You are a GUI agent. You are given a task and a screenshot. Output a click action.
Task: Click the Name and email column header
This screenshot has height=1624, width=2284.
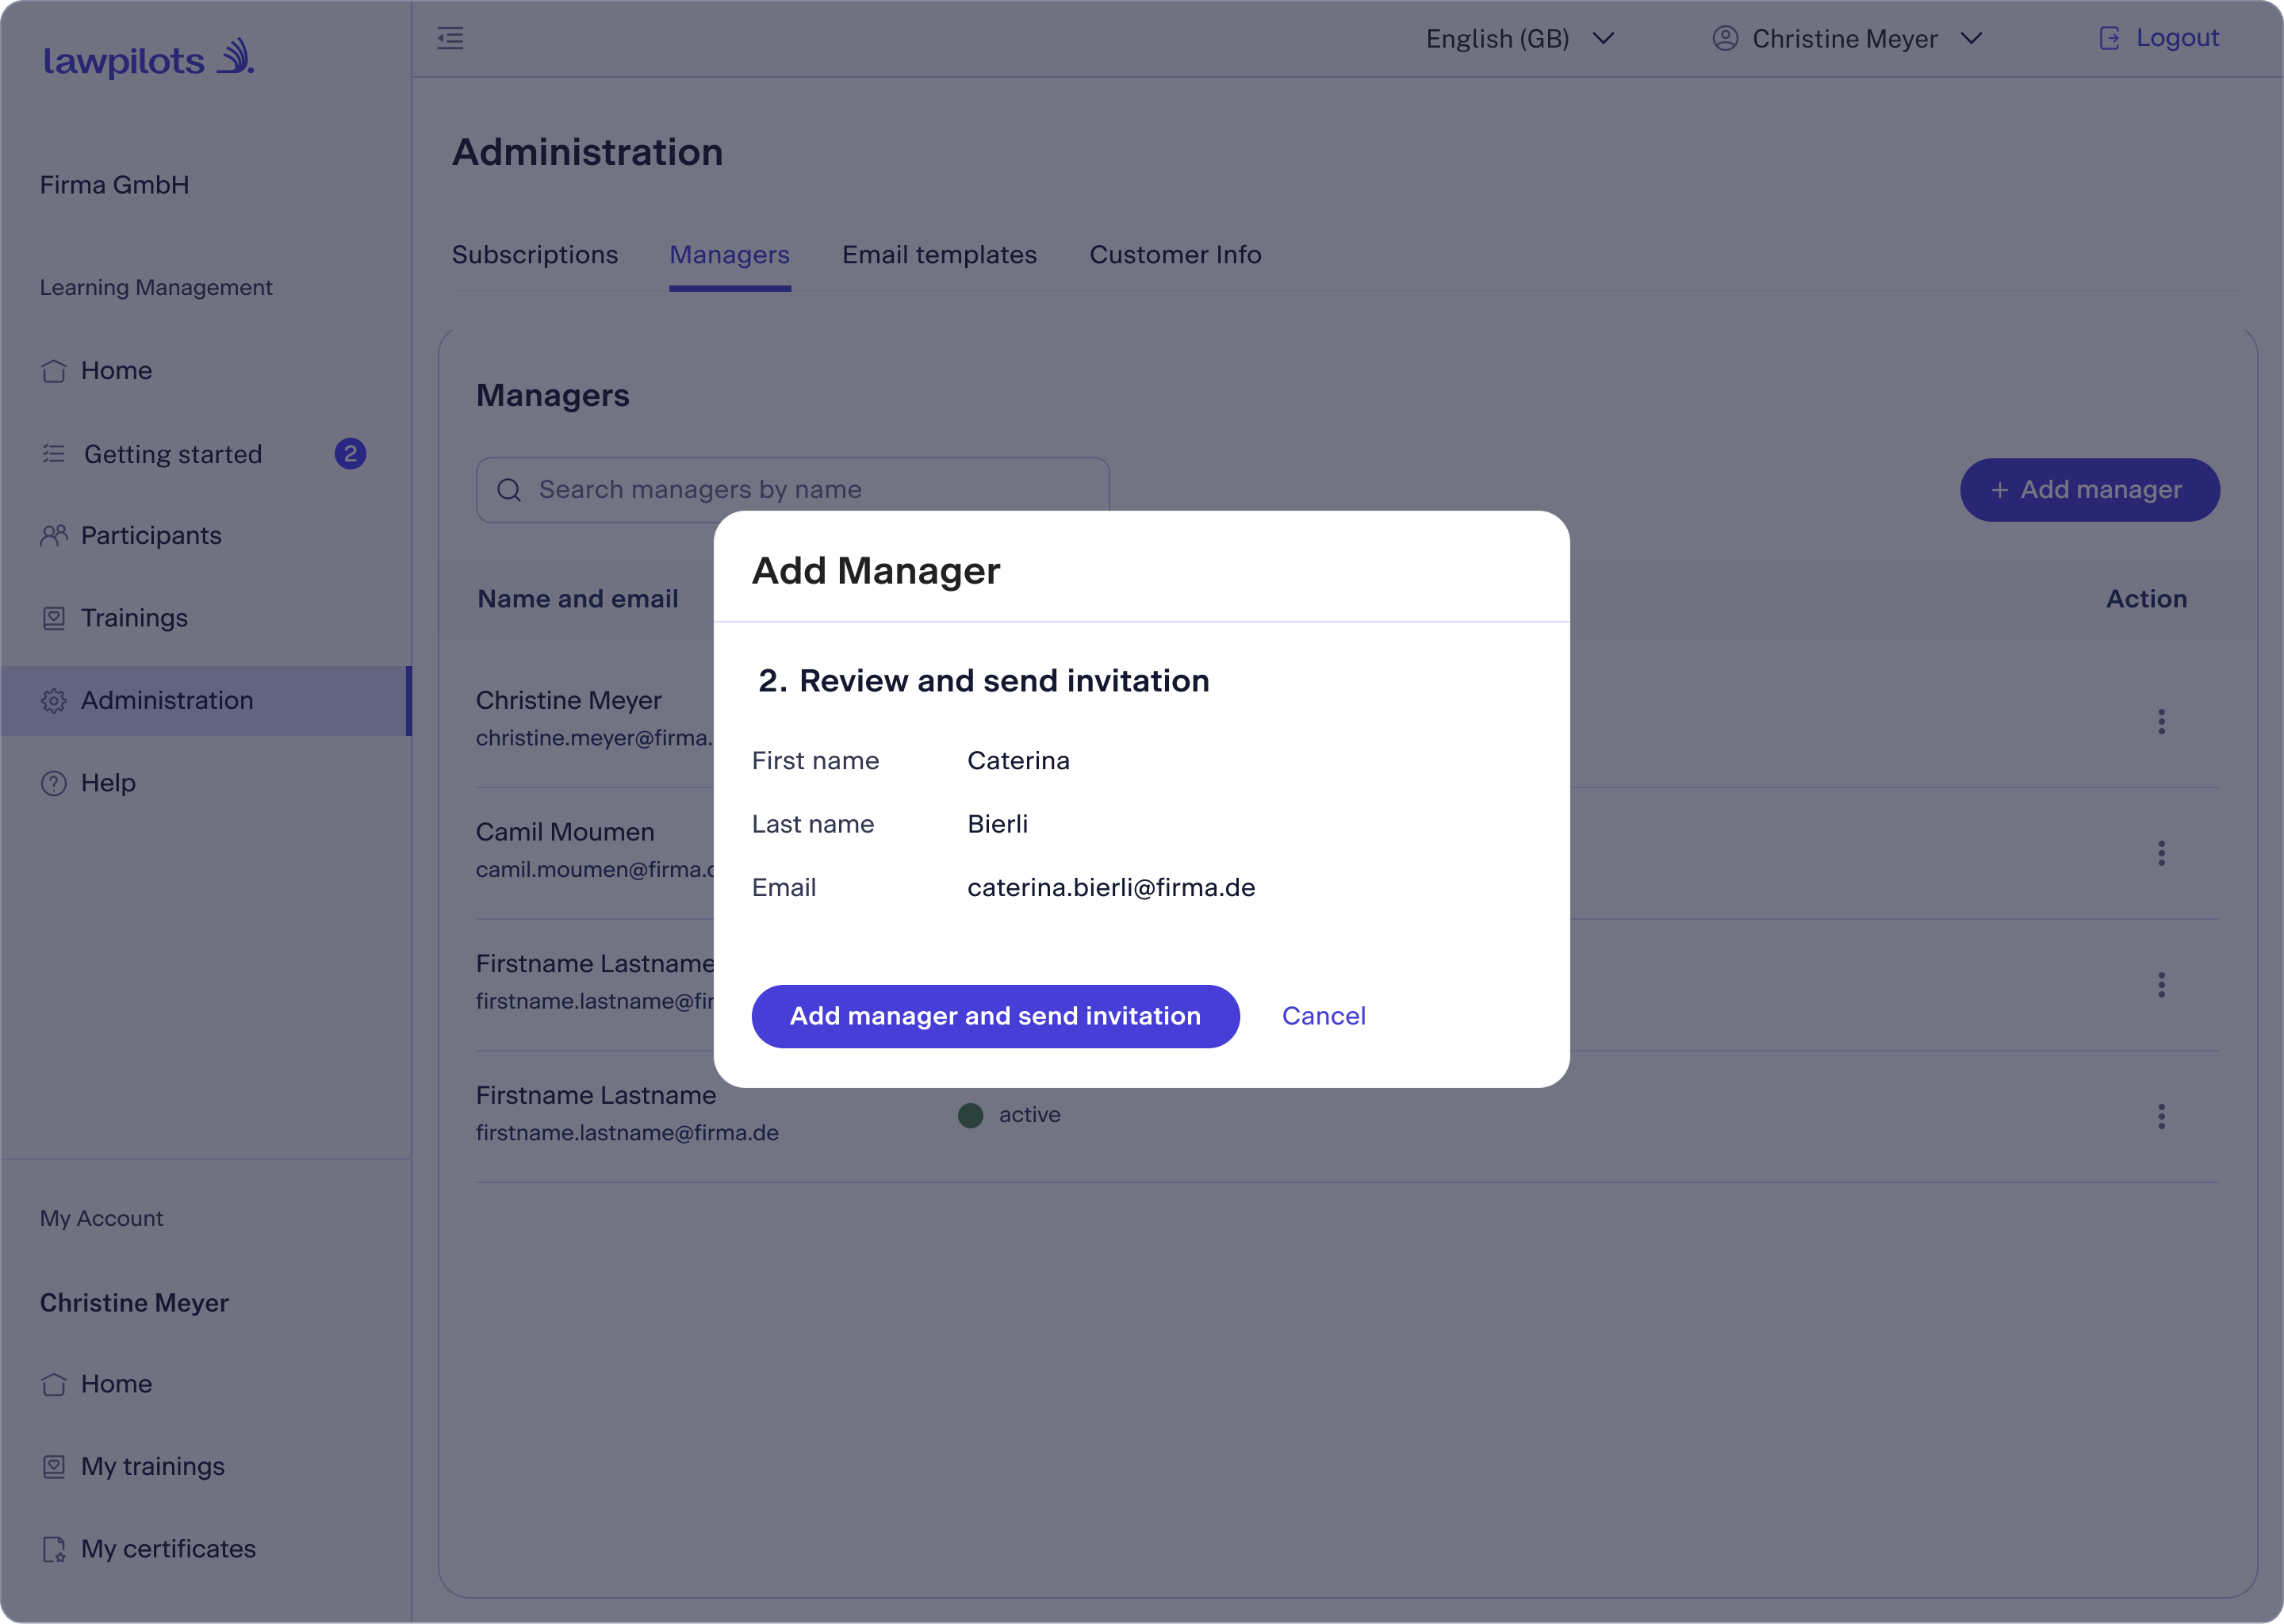(x=578, y=599)
